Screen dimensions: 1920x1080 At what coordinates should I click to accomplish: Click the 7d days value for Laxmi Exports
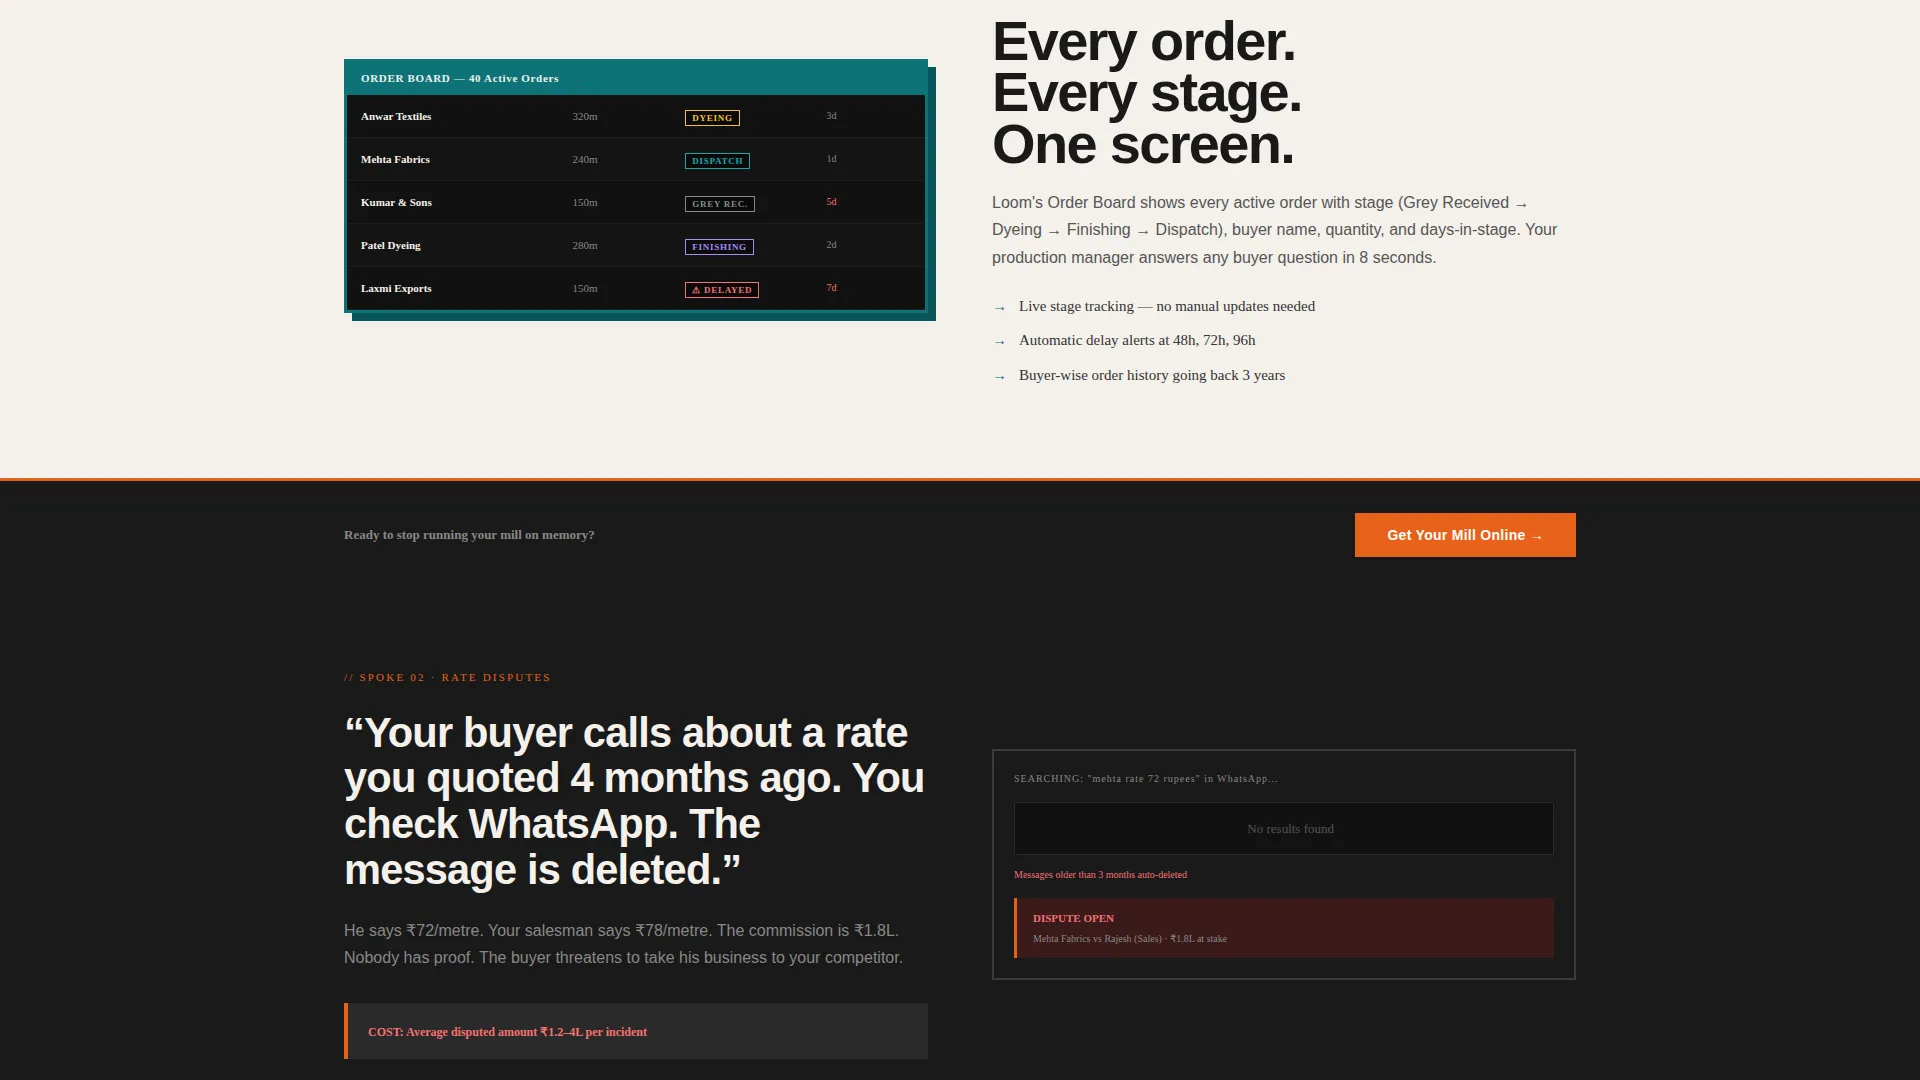831,288
